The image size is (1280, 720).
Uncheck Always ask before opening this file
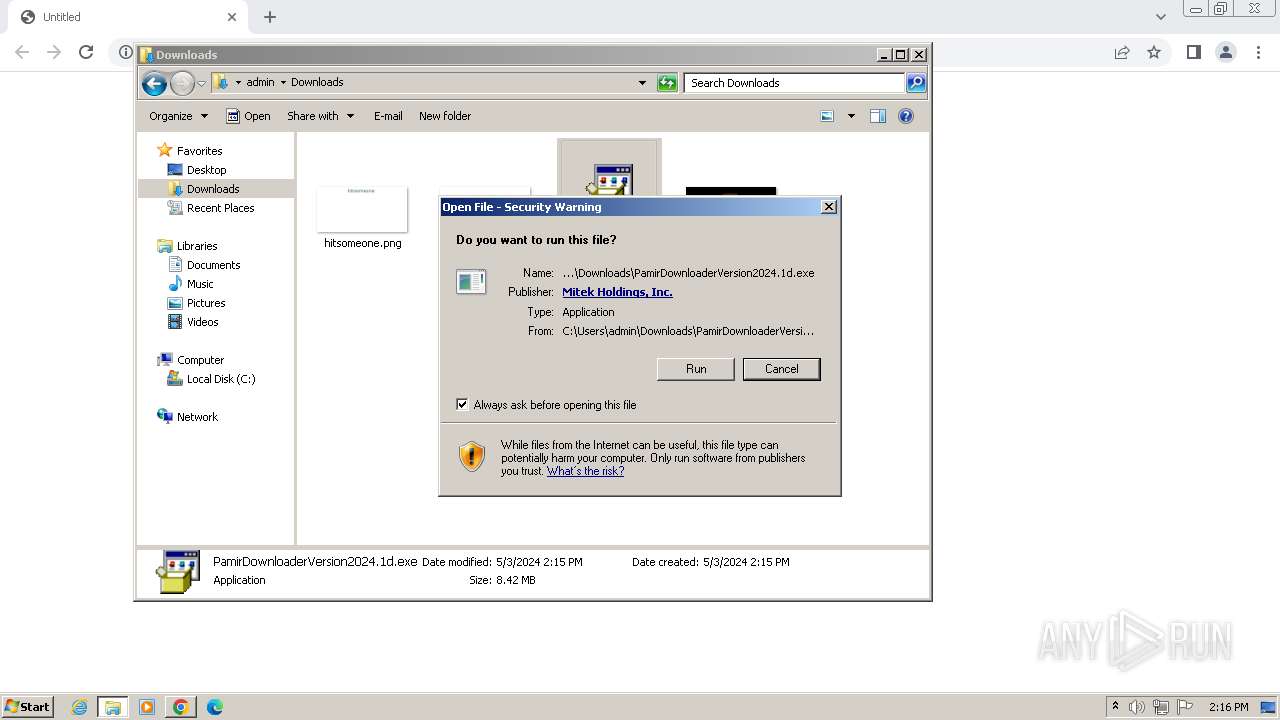point(462,405)
